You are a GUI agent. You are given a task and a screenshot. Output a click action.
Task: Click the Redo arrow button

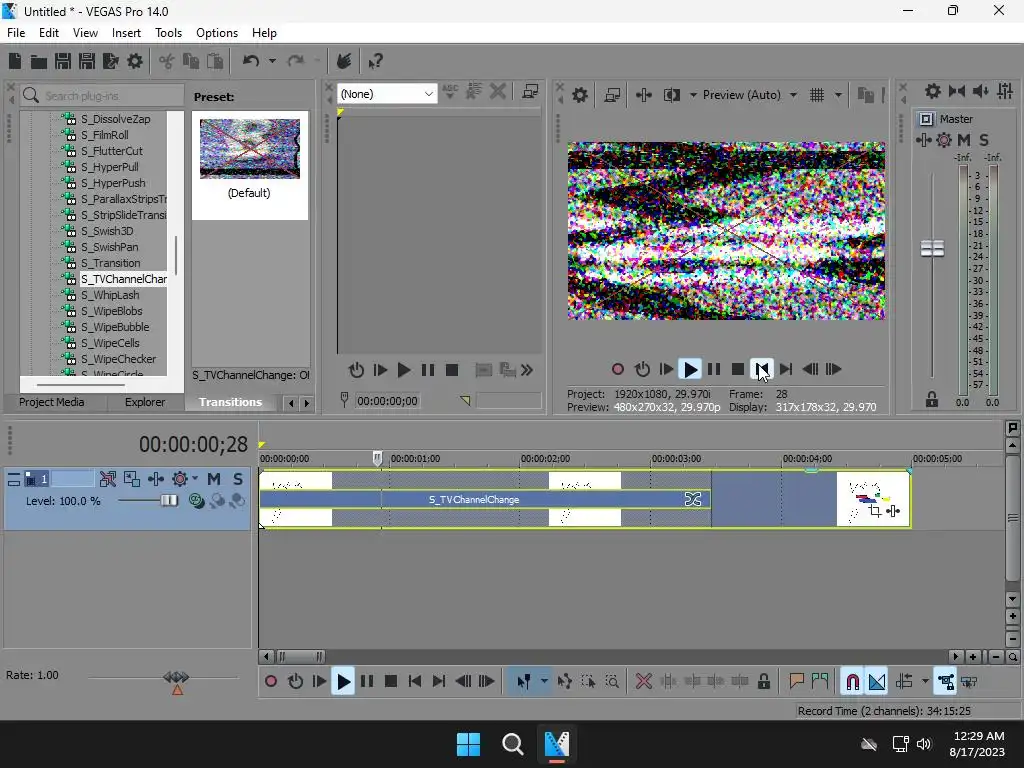[x=296, y=61]
